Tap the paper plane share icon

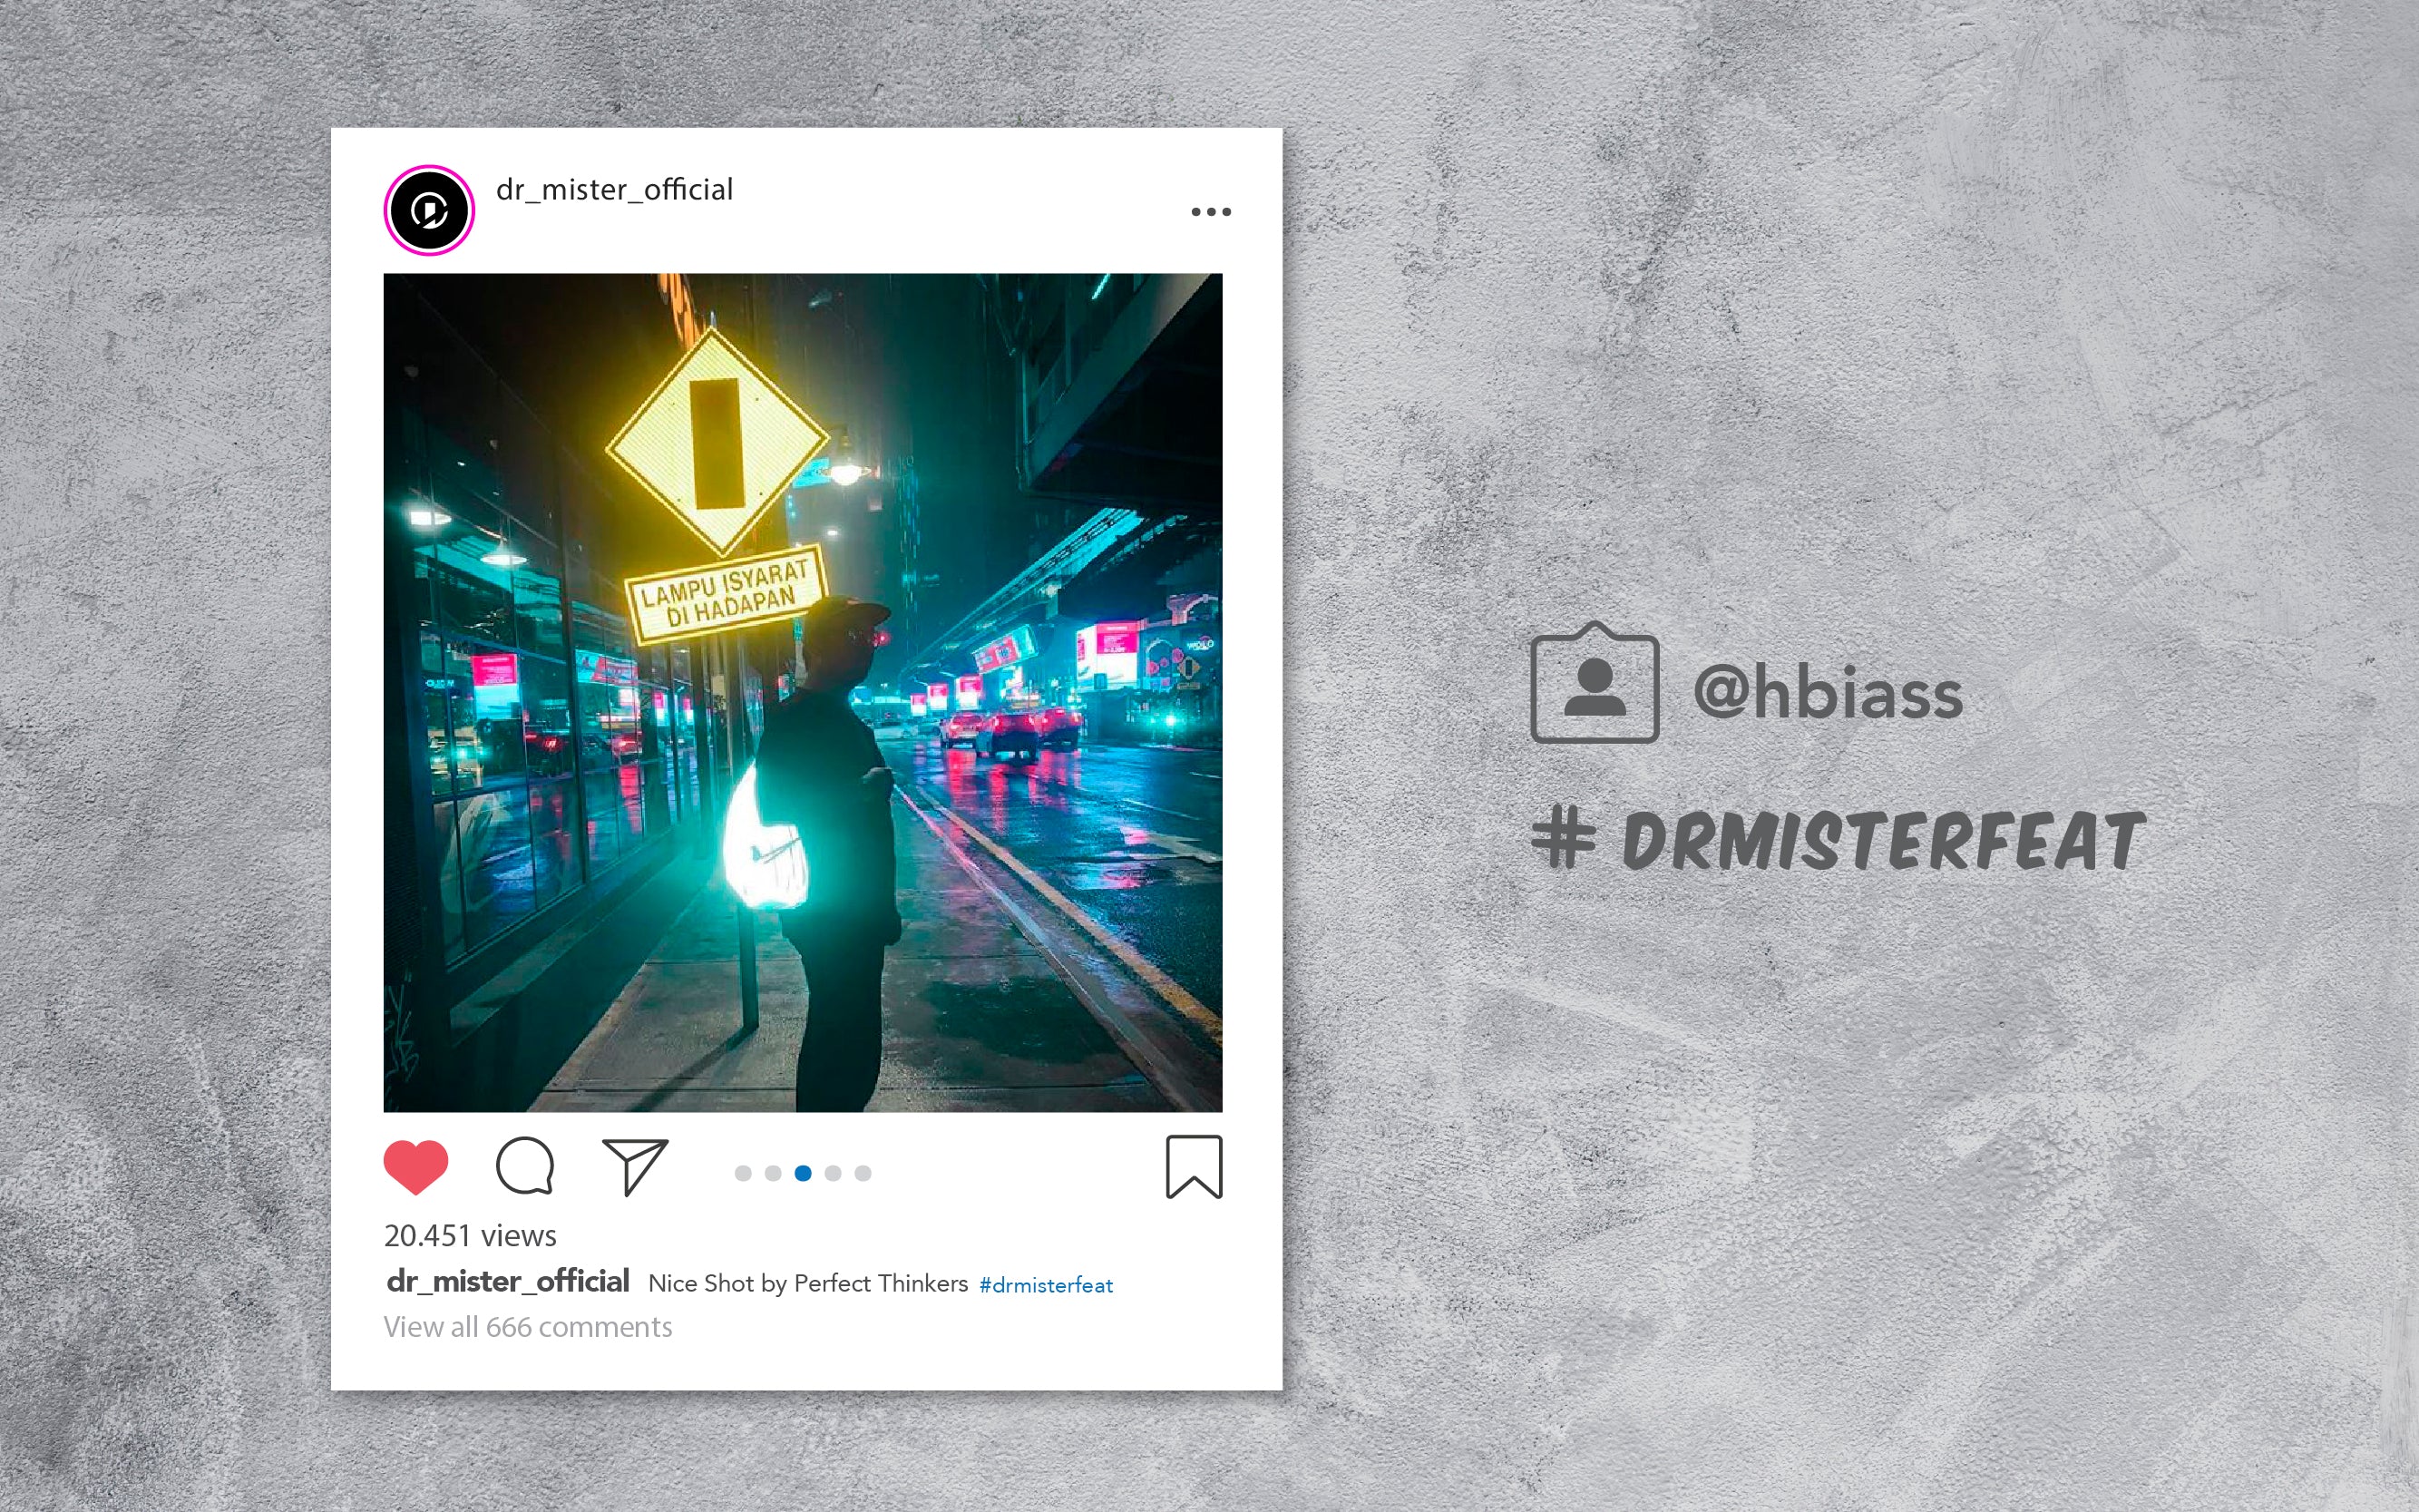[x=635, y=1167]
